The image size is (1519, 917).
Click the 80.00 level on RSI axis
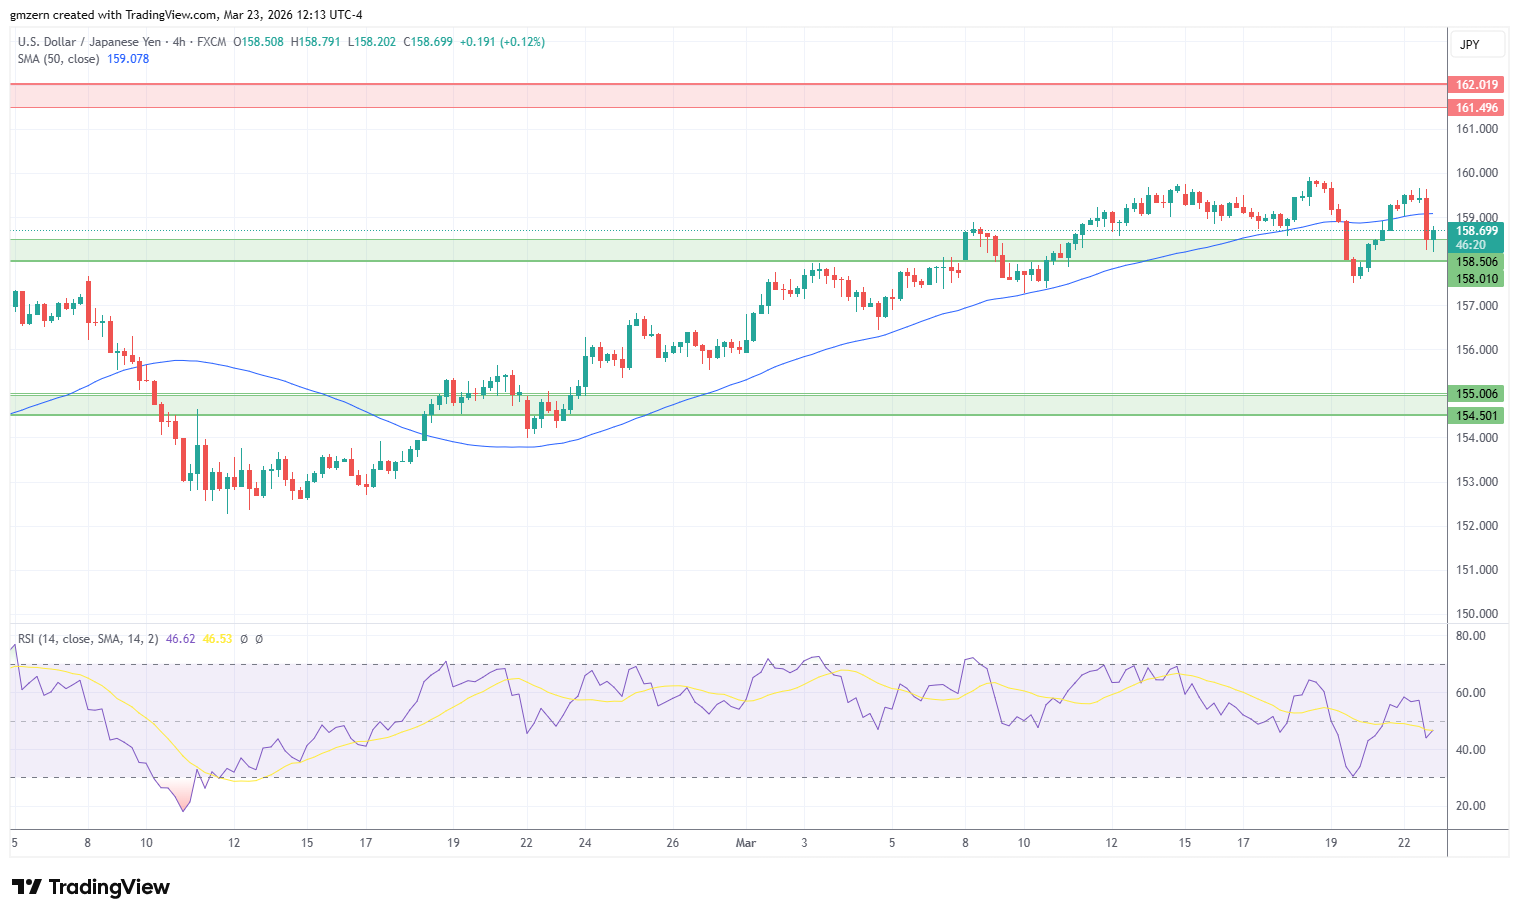pyautogui.click(x=1471, y=636)
